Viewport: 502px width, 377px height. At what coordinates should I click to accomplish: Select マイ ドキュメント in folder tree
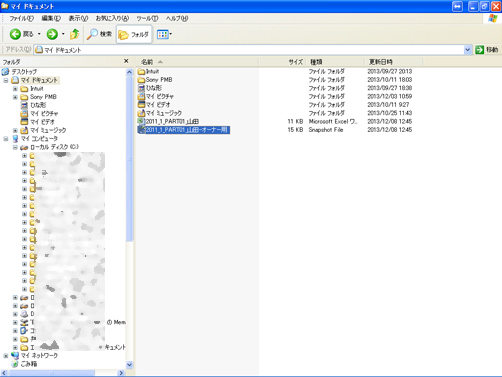[x=39, y=80]
